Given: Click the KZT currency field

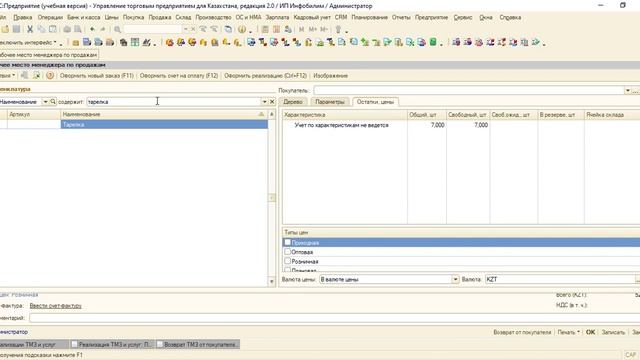Looking at the screenshot, I should [x=559, y=280].
